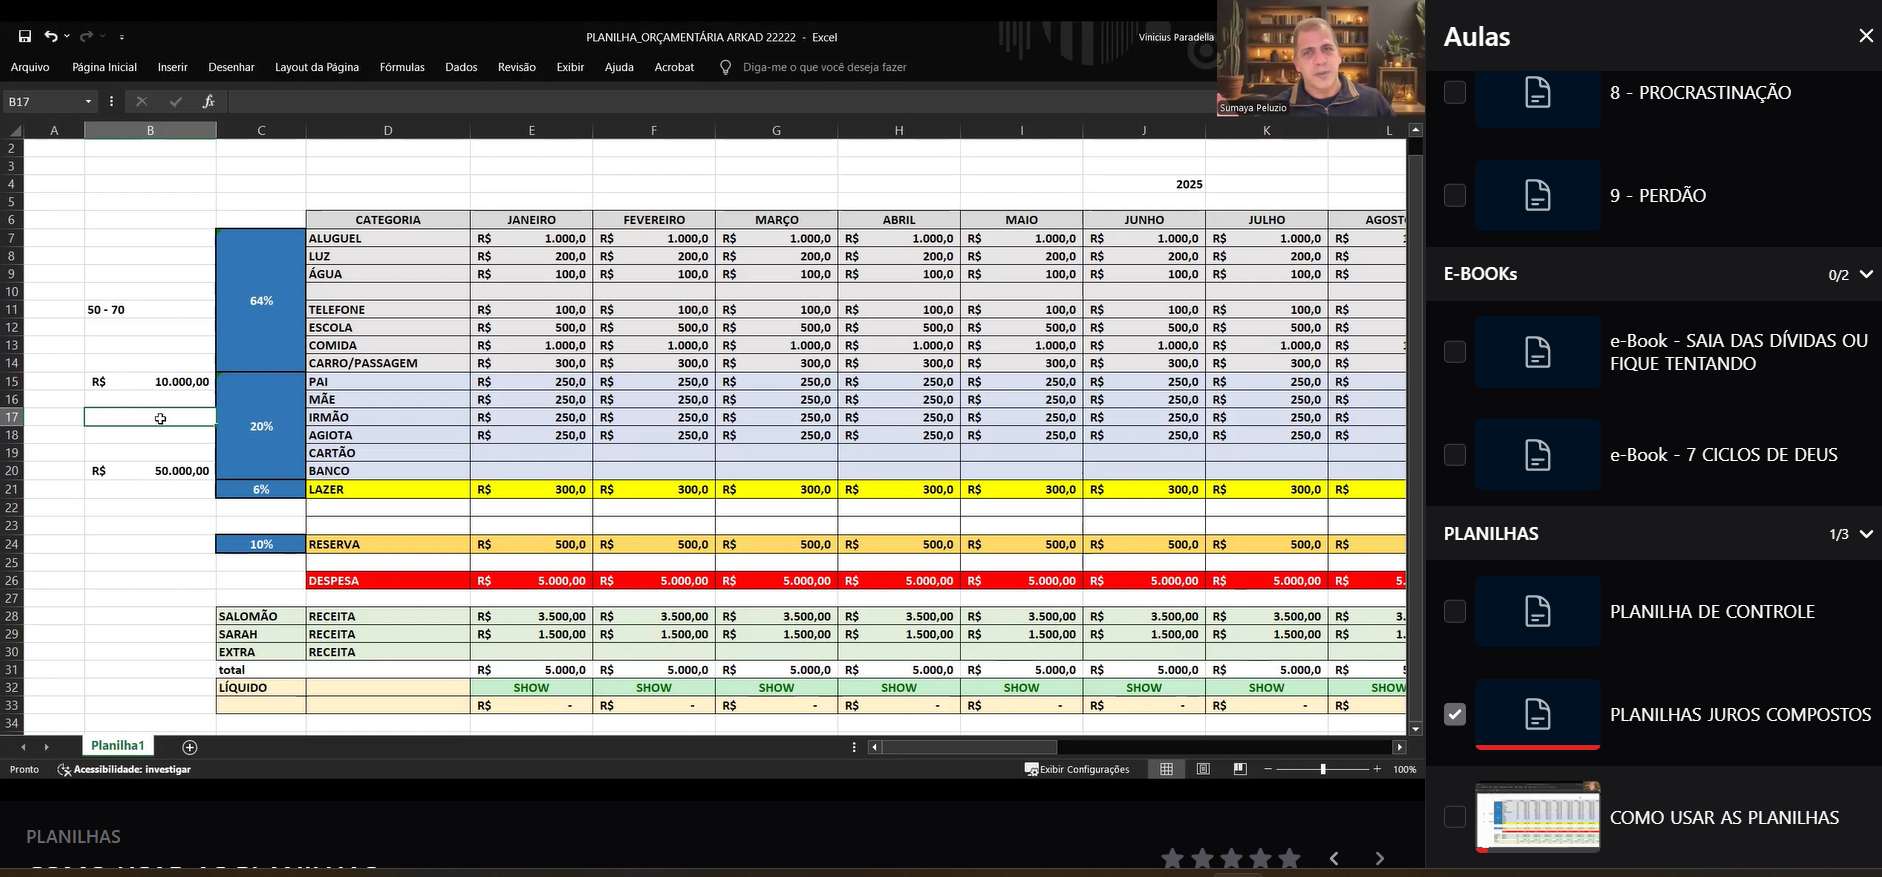Screen dimensions: 1882x877
Task: Open the Undo history dropdown arrow
Action: 67,37
